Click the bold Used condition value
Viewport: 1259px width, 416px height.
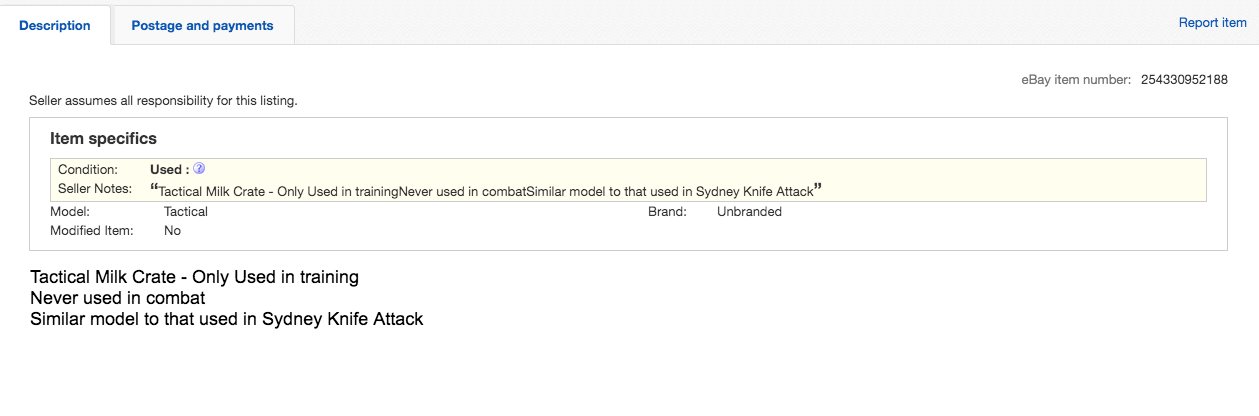169,170
